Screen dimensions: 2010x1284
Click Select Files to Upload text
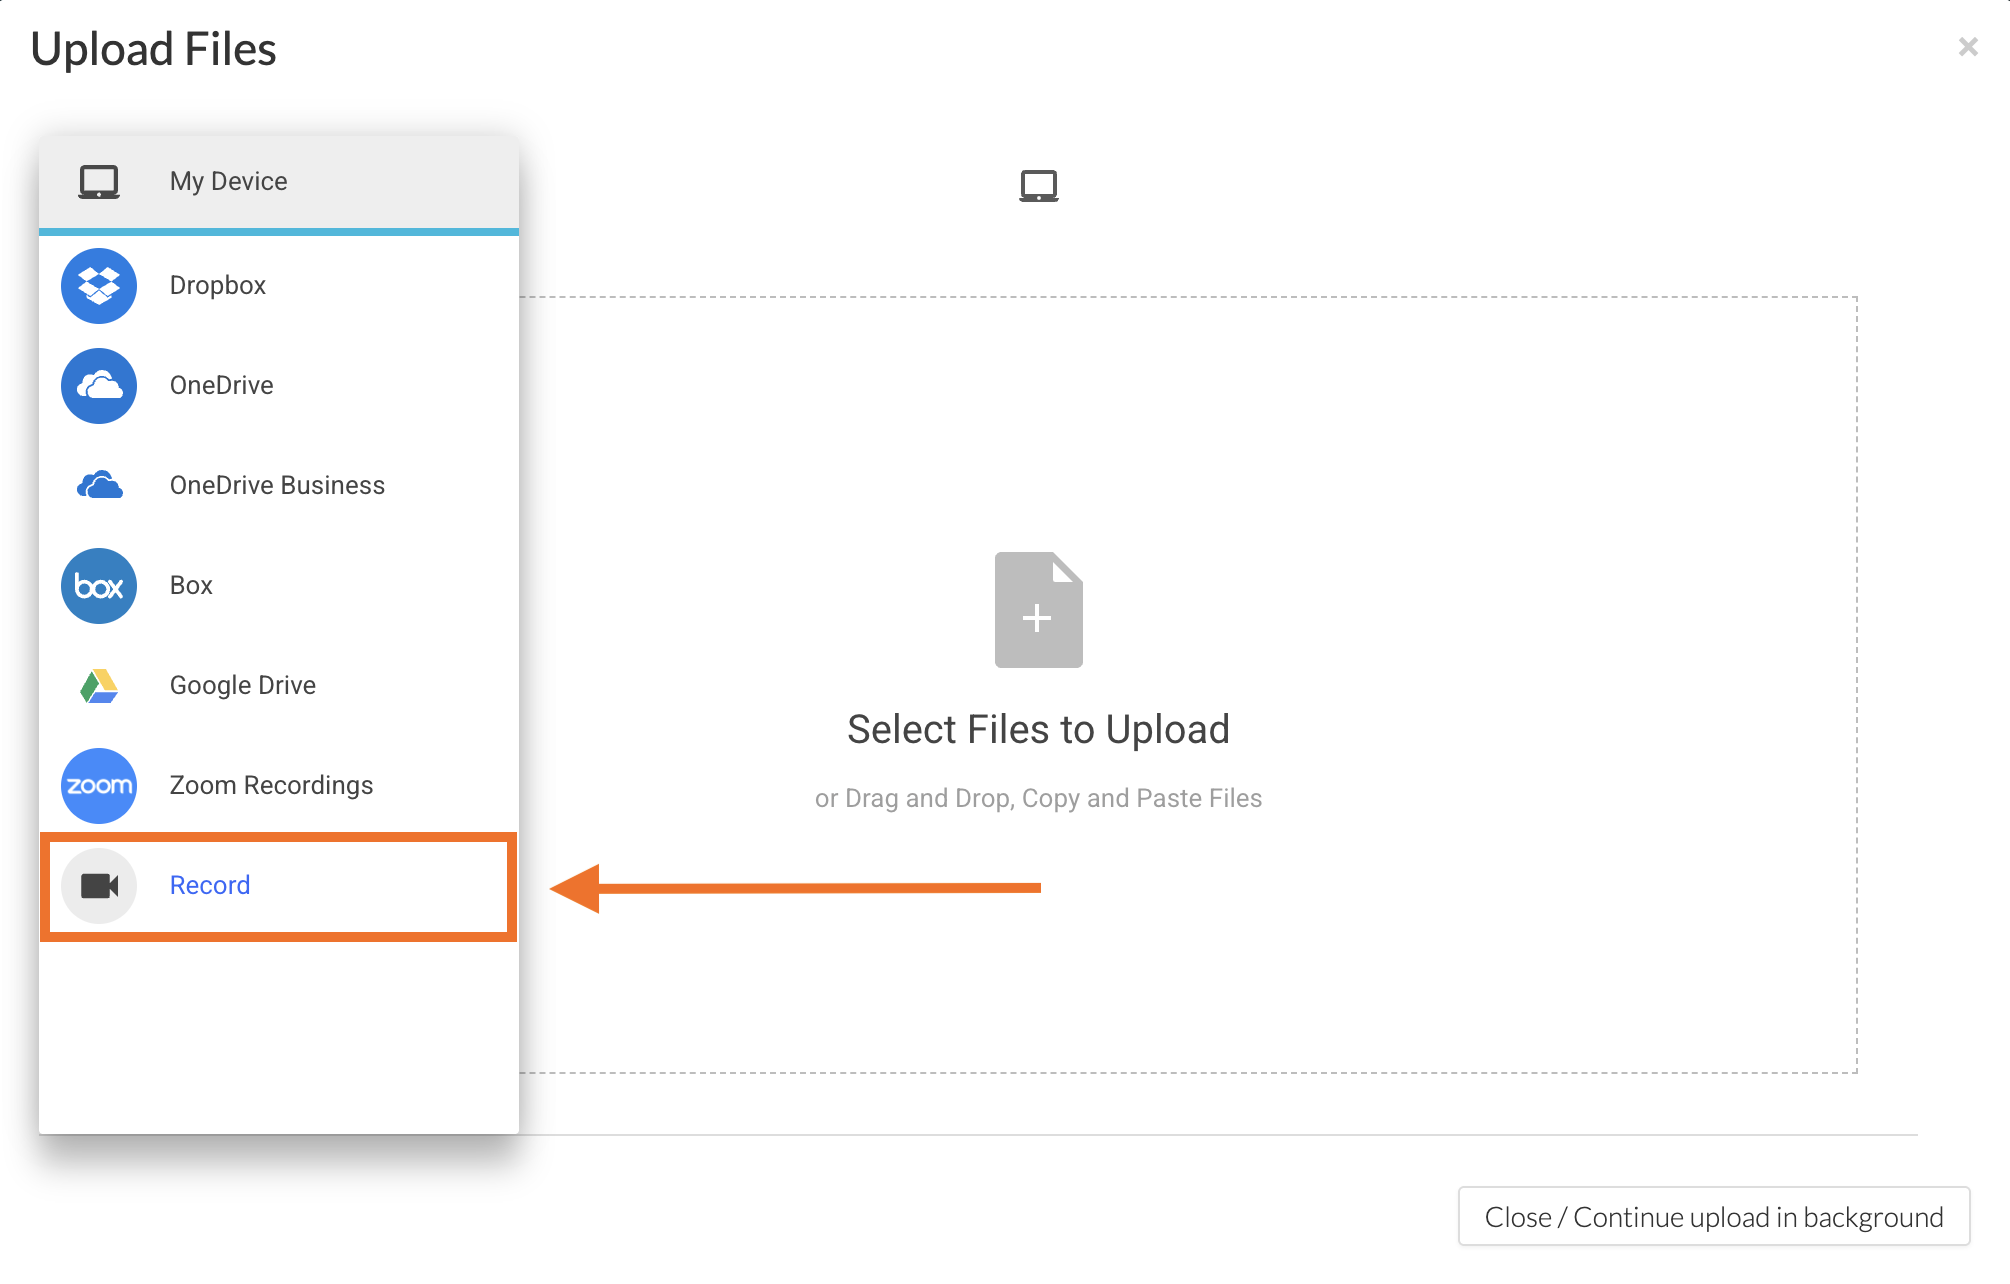[x=1038, y=730]
